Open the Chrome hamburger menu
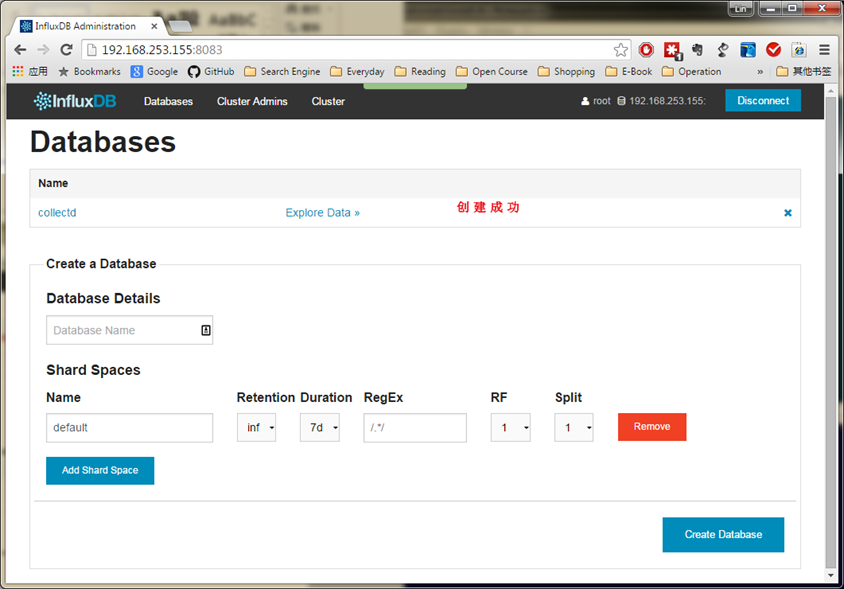Screen dimensions: 844x589 click(x=824, y=49)
